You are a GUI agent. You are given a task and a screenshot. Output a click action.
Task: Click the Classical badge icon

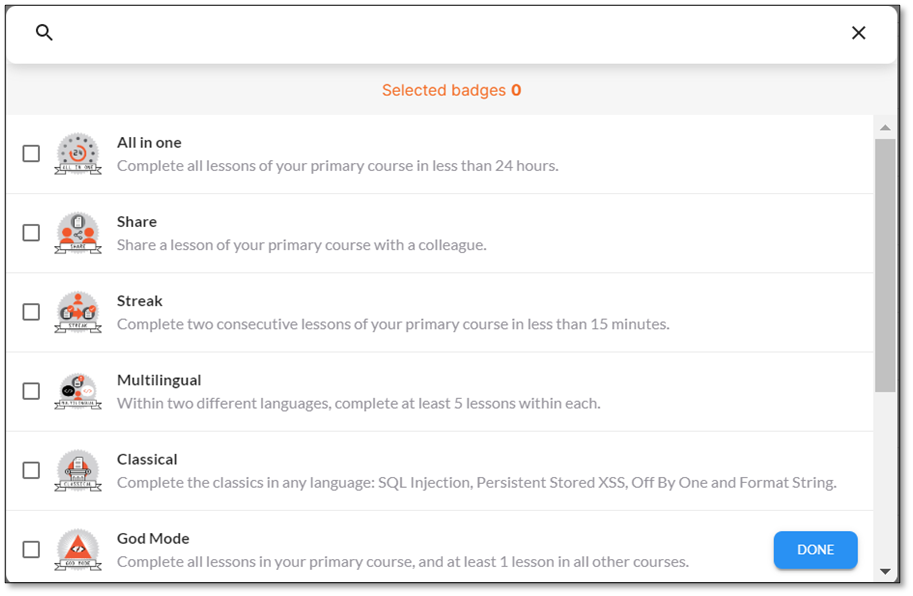pyautogui.click(x=78, y=470)
